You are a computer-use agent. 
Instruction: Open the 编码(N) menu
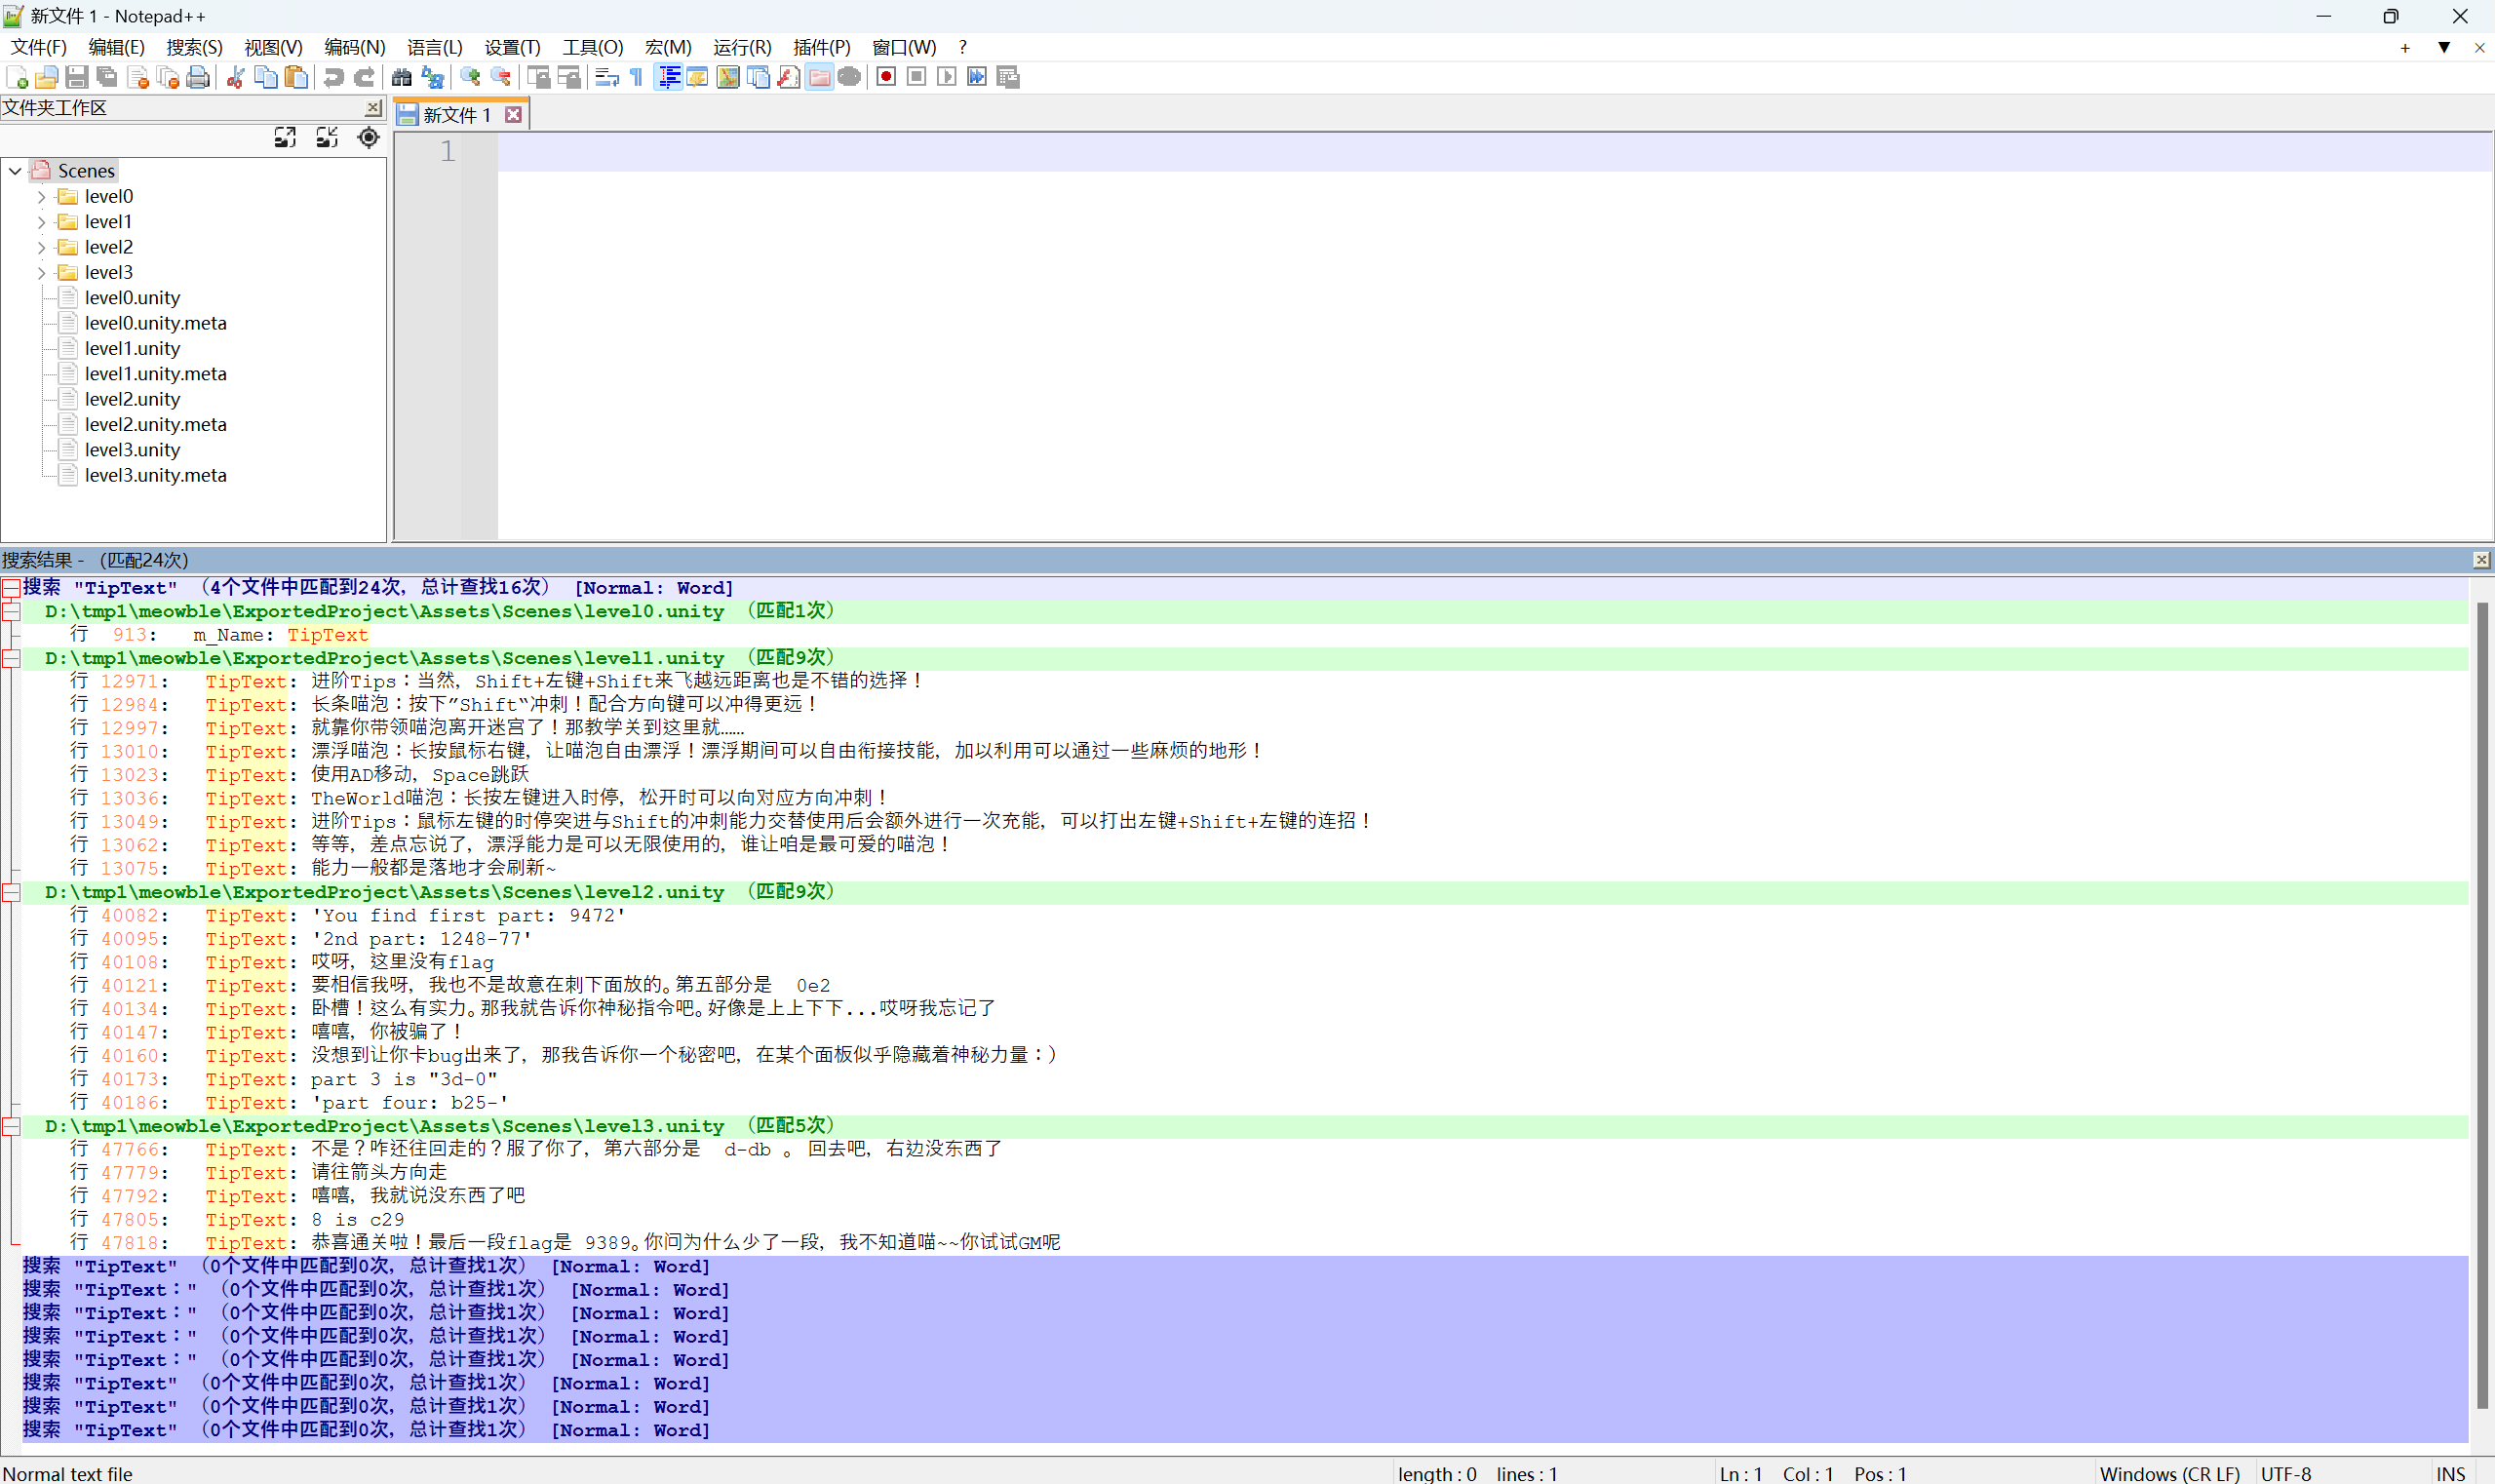[355, 47]
